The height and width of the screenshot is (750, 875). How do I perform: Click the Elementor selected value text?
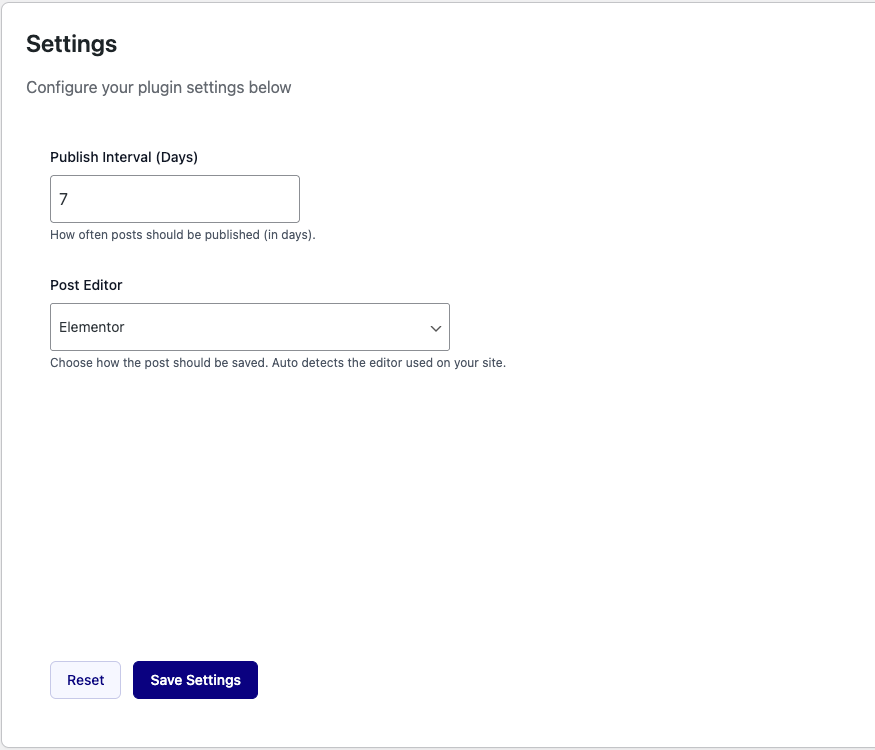(x=91, y=327)
